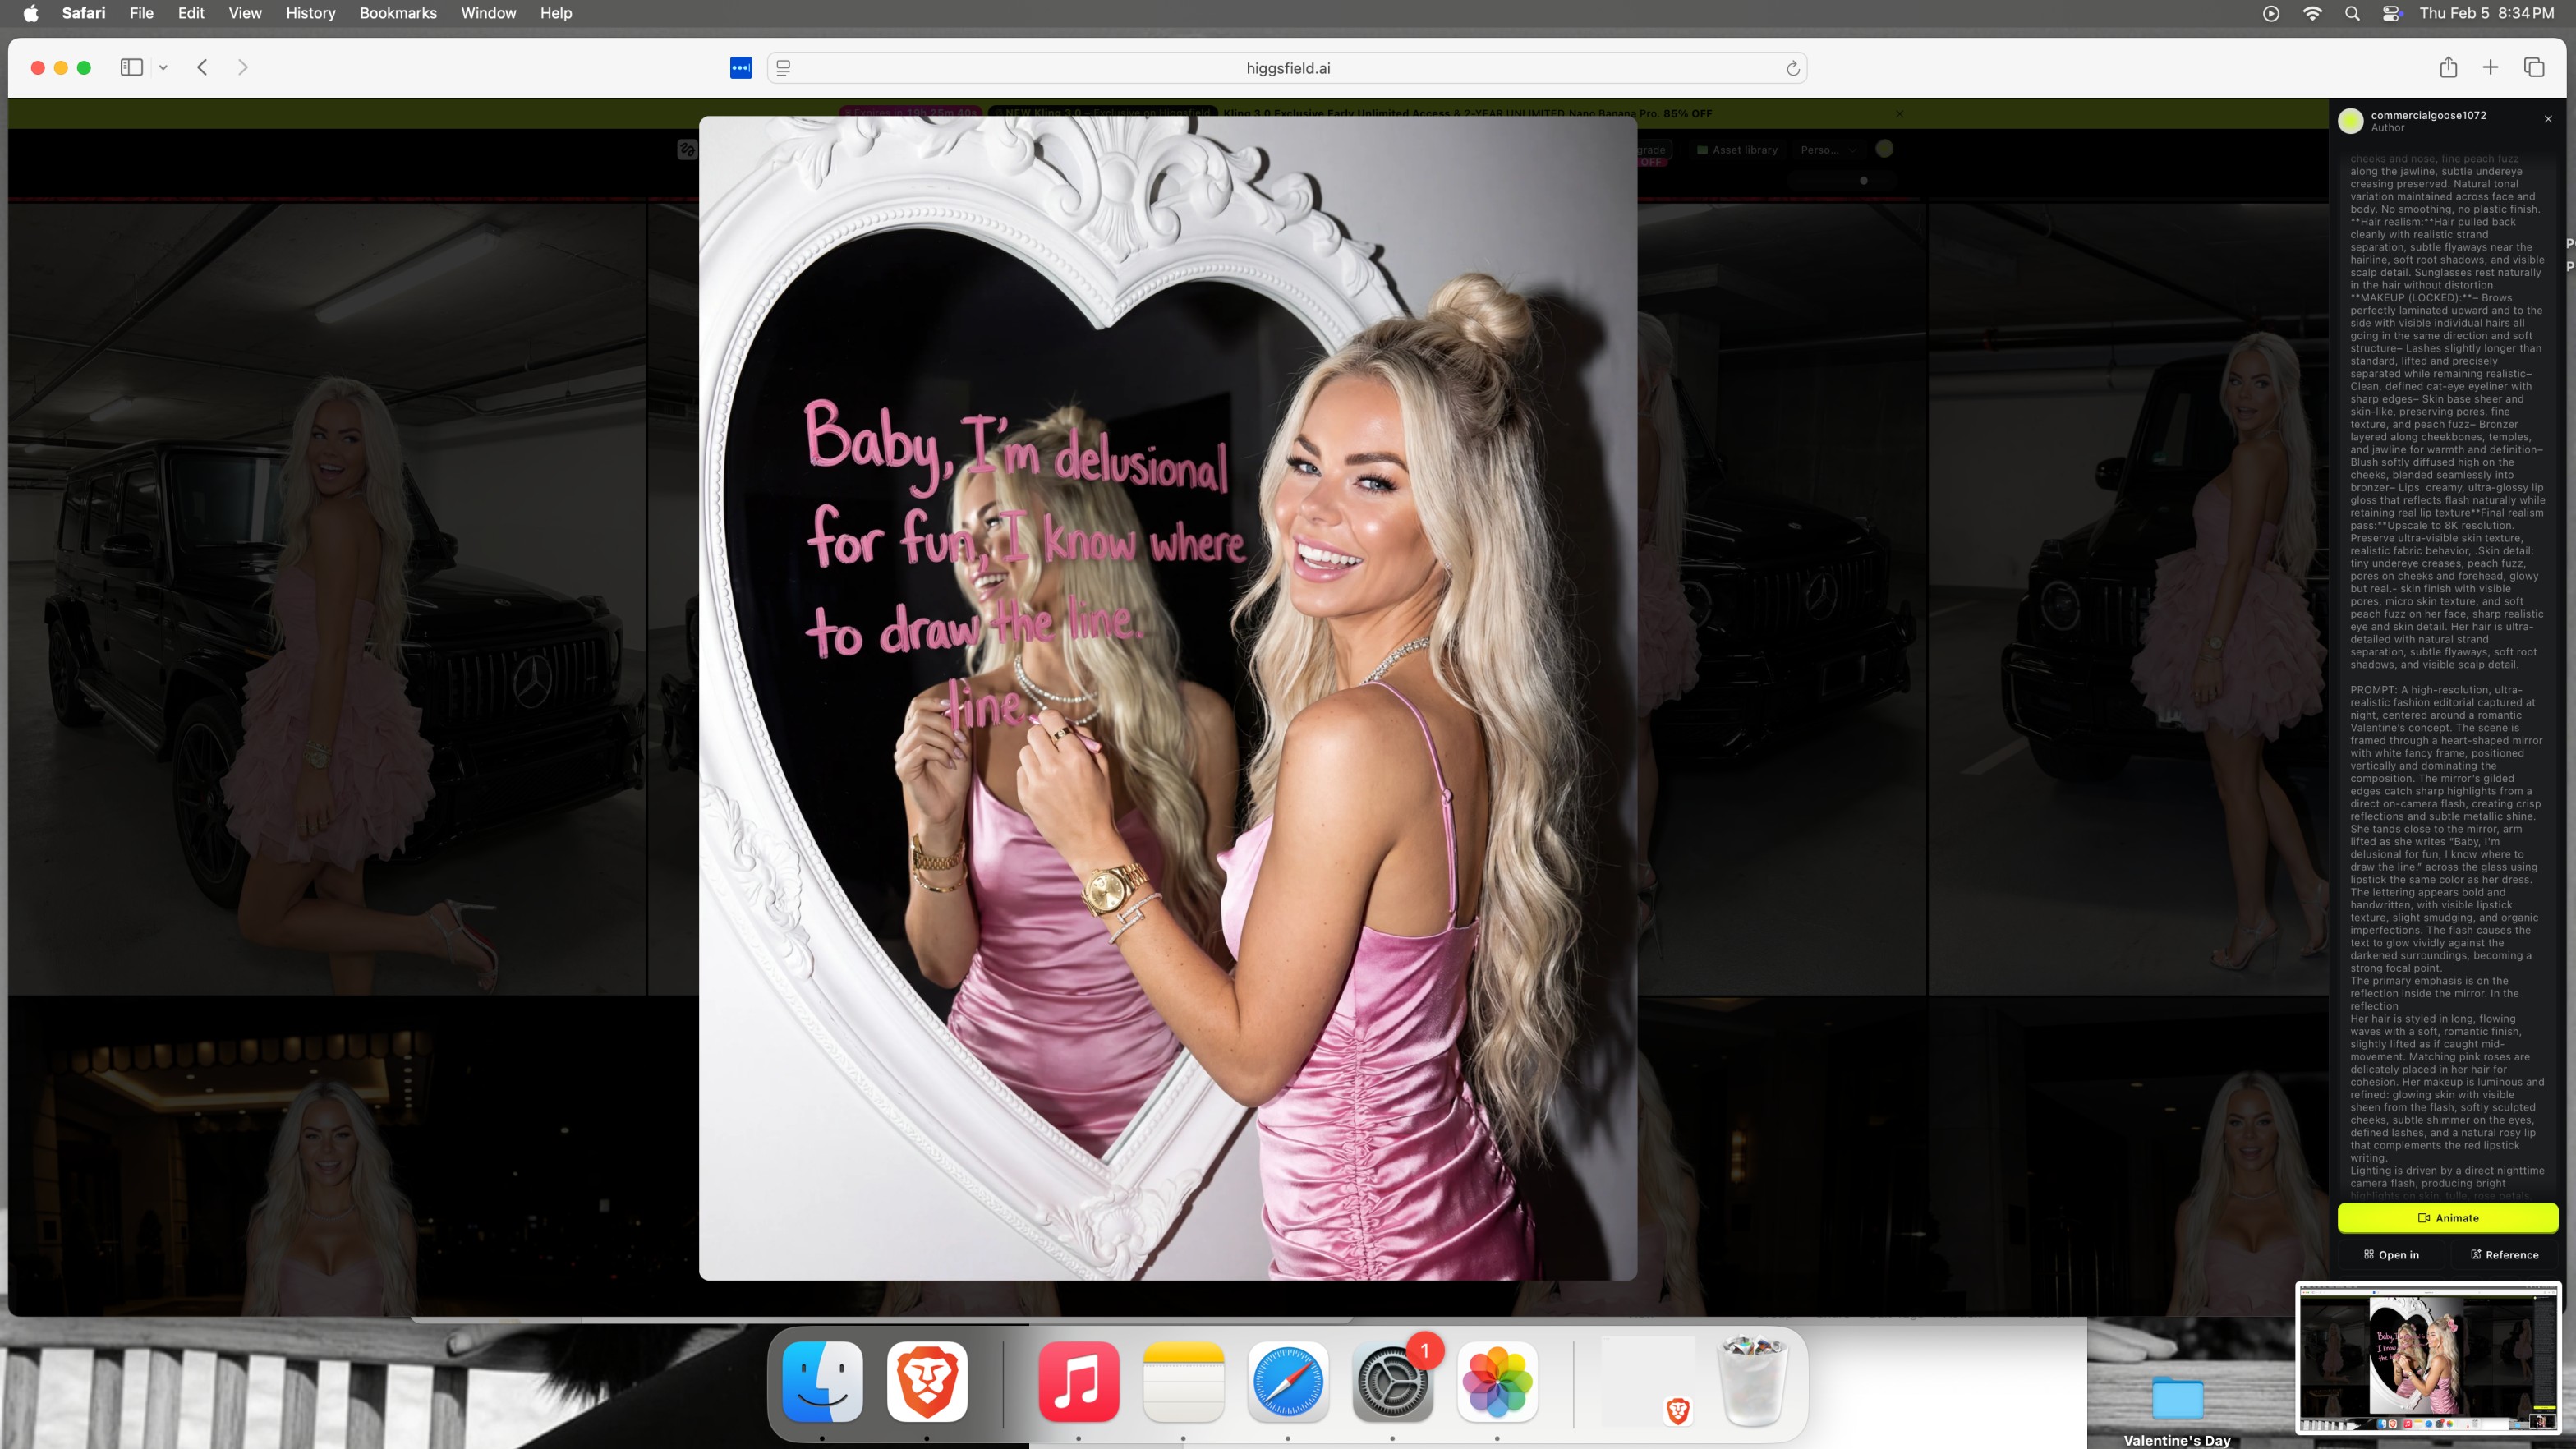The width and height of the screenshot is (2576, 1449).
Task: Click the blue extension icon beside the address bar
Action: coord(740,68)
